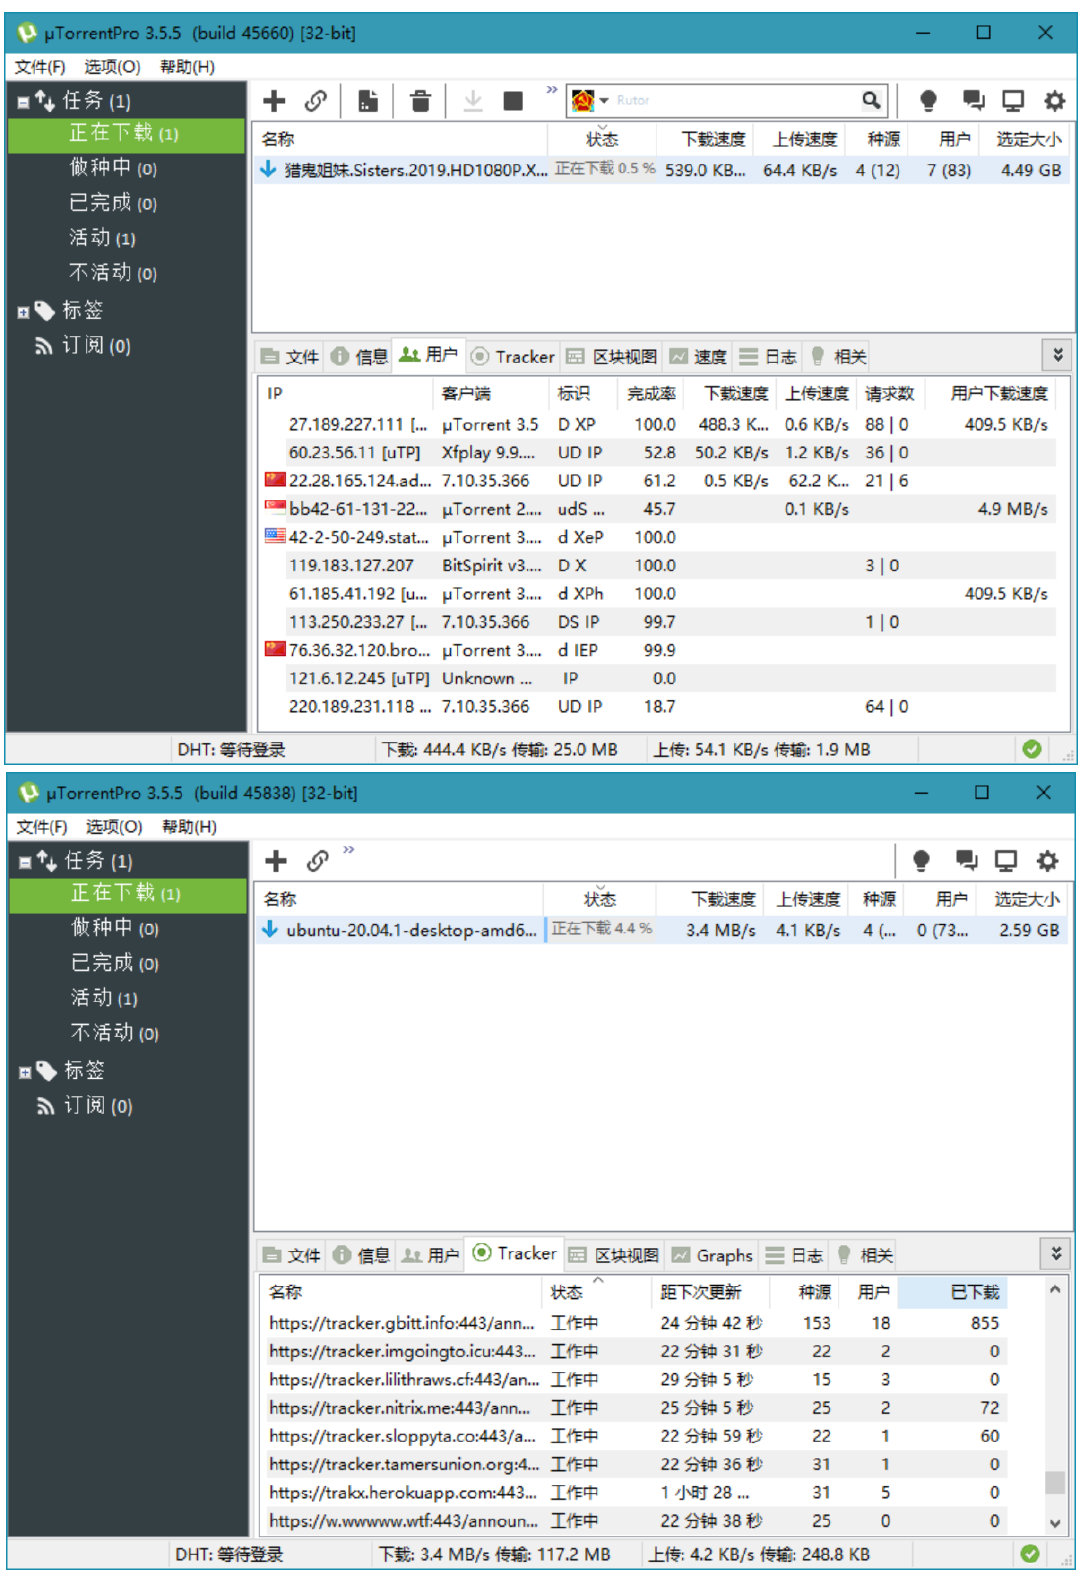Viewport: 1080px width, 1580px height.
Task: Open the chat bubbles icon in build 45660 toolbar
Action: click(x=972, y=101)
